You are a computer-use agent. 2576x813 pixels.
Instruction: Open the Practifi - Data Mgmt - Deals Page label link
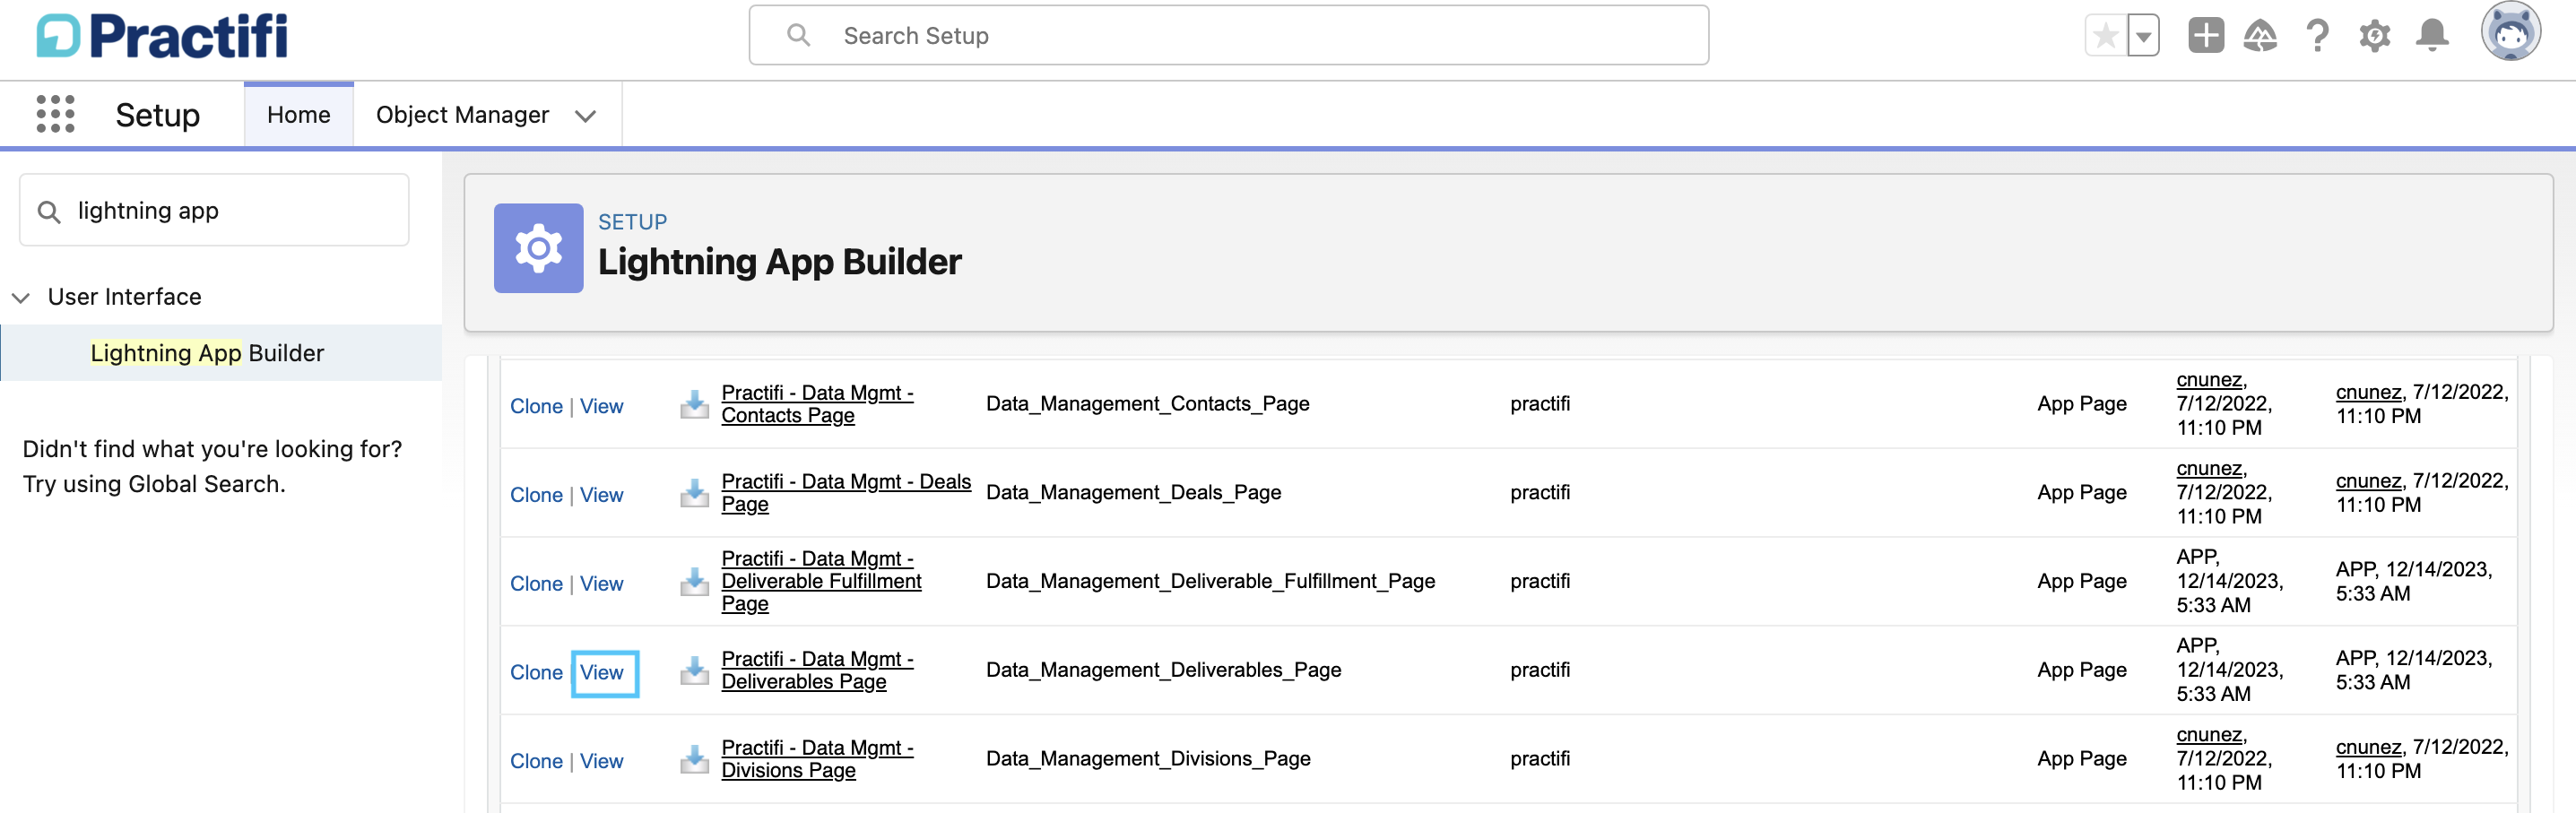click(x=846, y=493)
